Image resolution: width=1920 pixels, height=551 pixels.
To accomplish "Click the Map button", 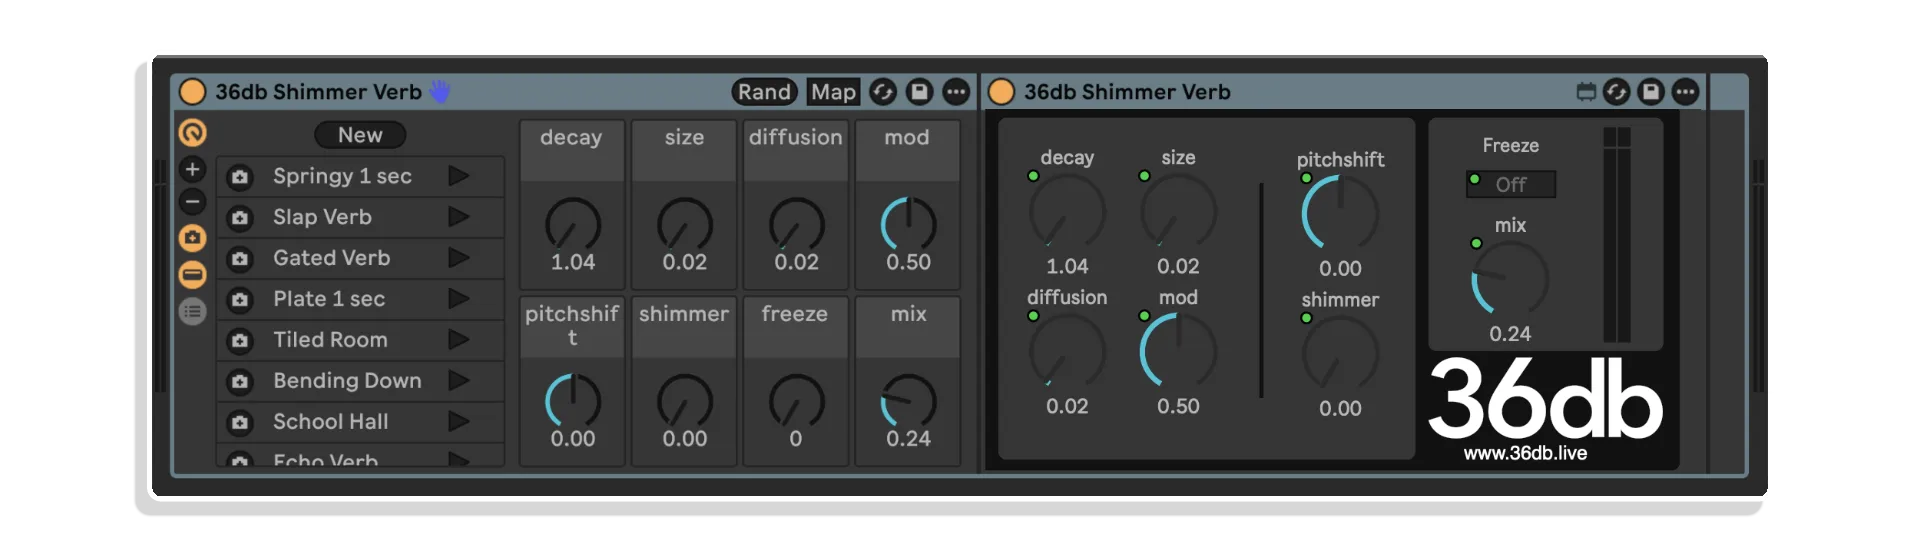I will click(x=833, y=92).
